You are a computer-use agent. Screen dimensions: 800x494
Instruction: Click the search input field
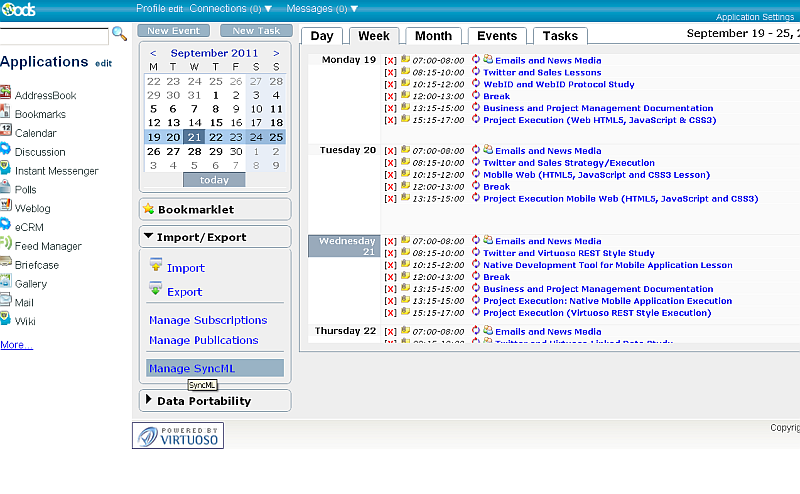pos(53,35)
